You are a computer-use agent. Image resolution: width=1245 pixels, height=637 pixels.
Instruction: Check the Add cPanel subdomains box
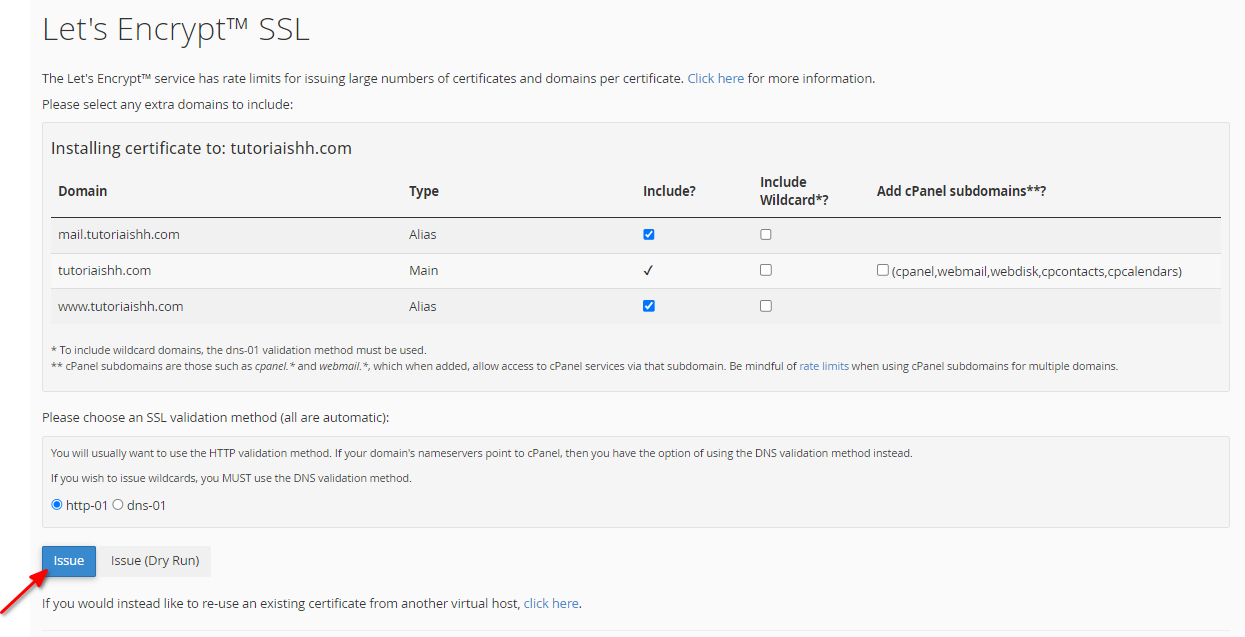883,270
